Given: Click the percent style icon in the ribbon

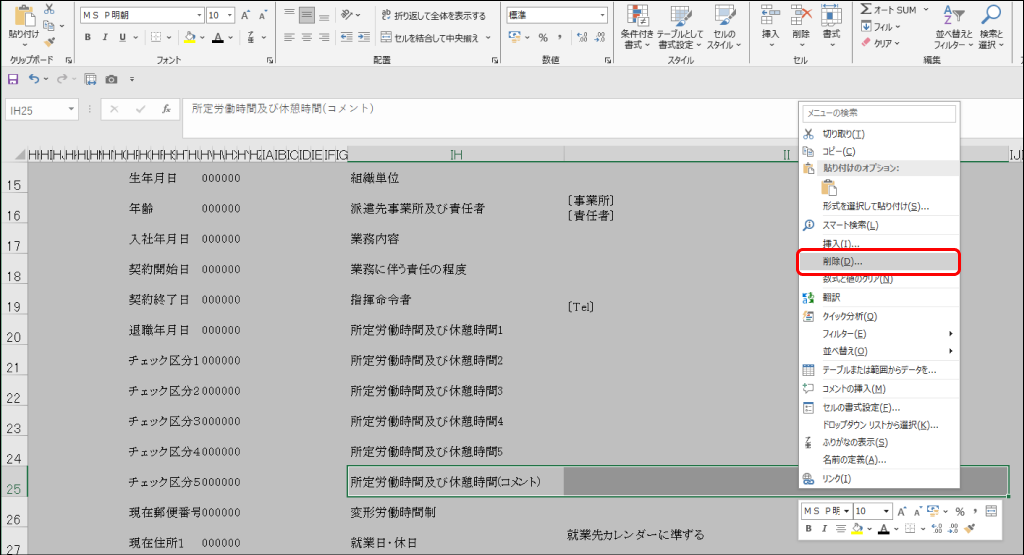Looking at the screenshot, I should click(543, 38).
